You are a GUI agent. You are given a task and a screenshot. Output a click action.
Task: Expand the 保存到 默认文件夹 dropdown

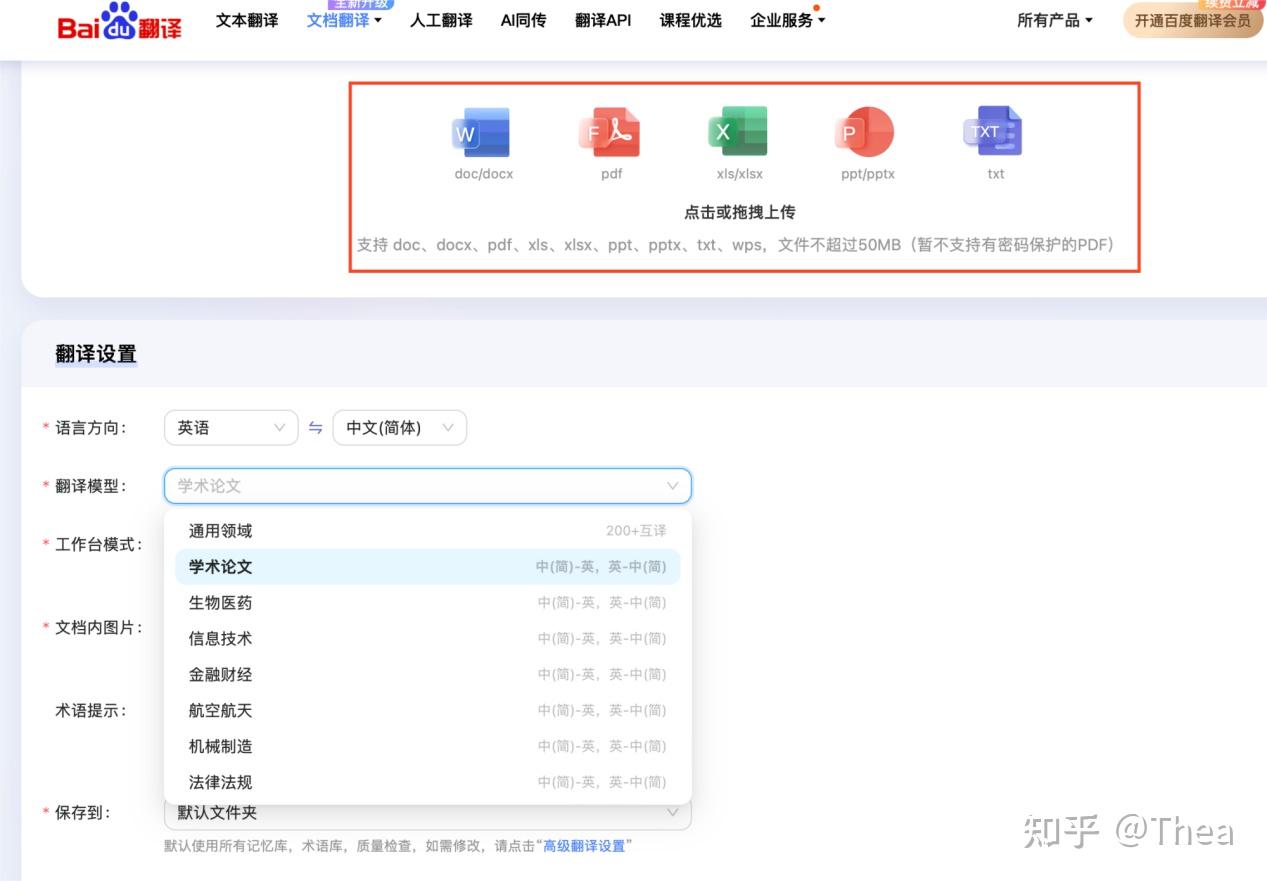point(672,812)
